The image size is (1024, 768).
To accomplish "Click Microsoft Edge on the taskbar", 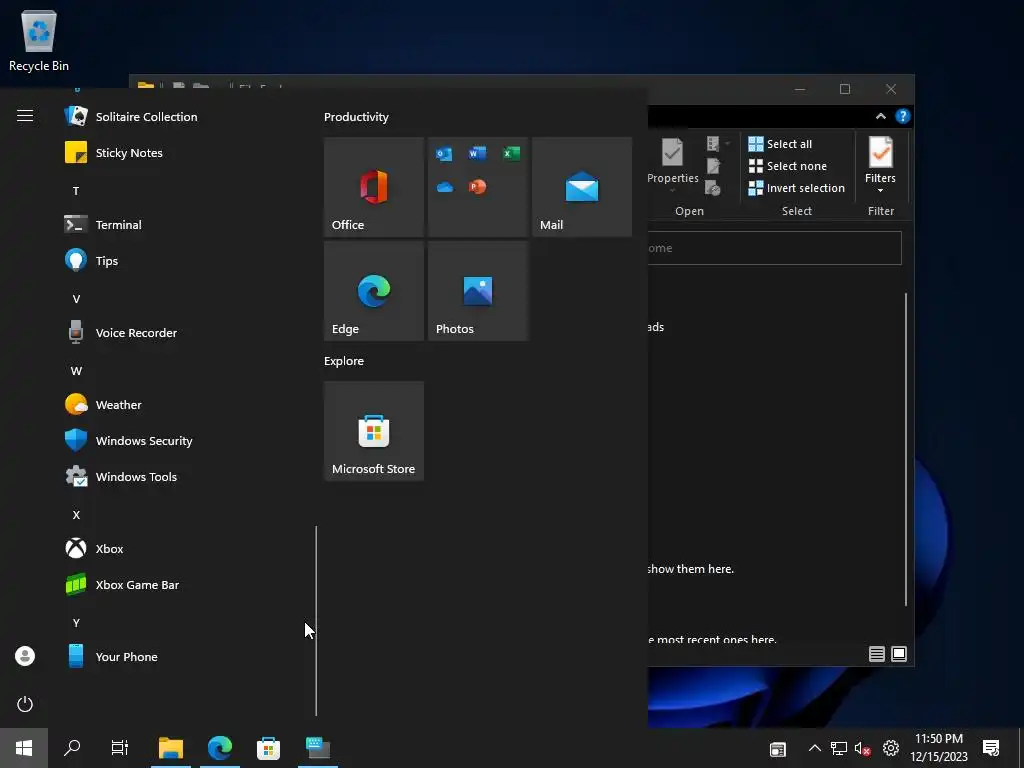I will [220, 748].
